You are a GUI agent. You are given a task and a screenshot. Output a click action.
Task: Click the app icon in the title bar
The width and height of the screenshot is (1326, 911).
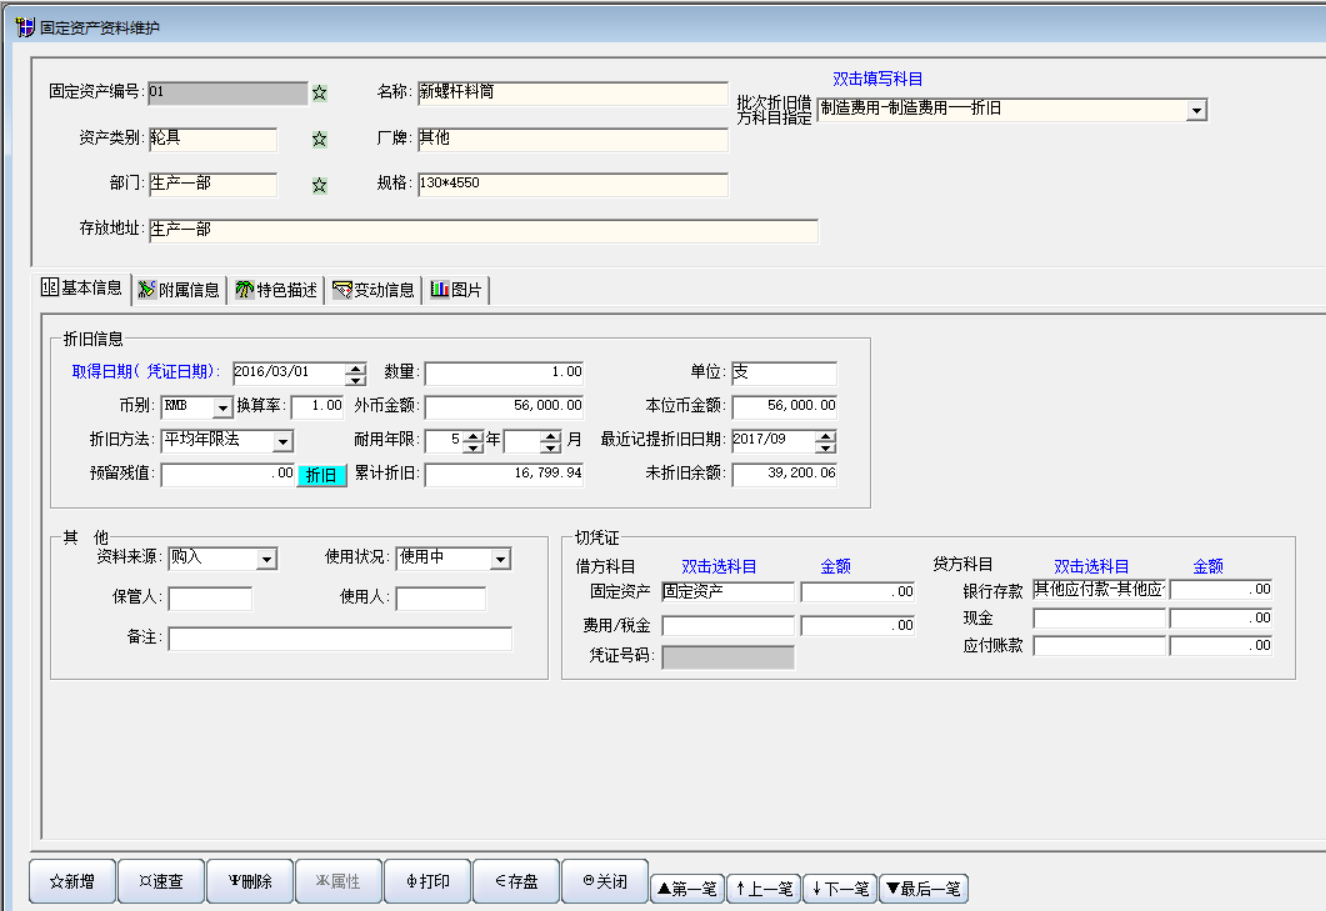[x=25, y=27]
